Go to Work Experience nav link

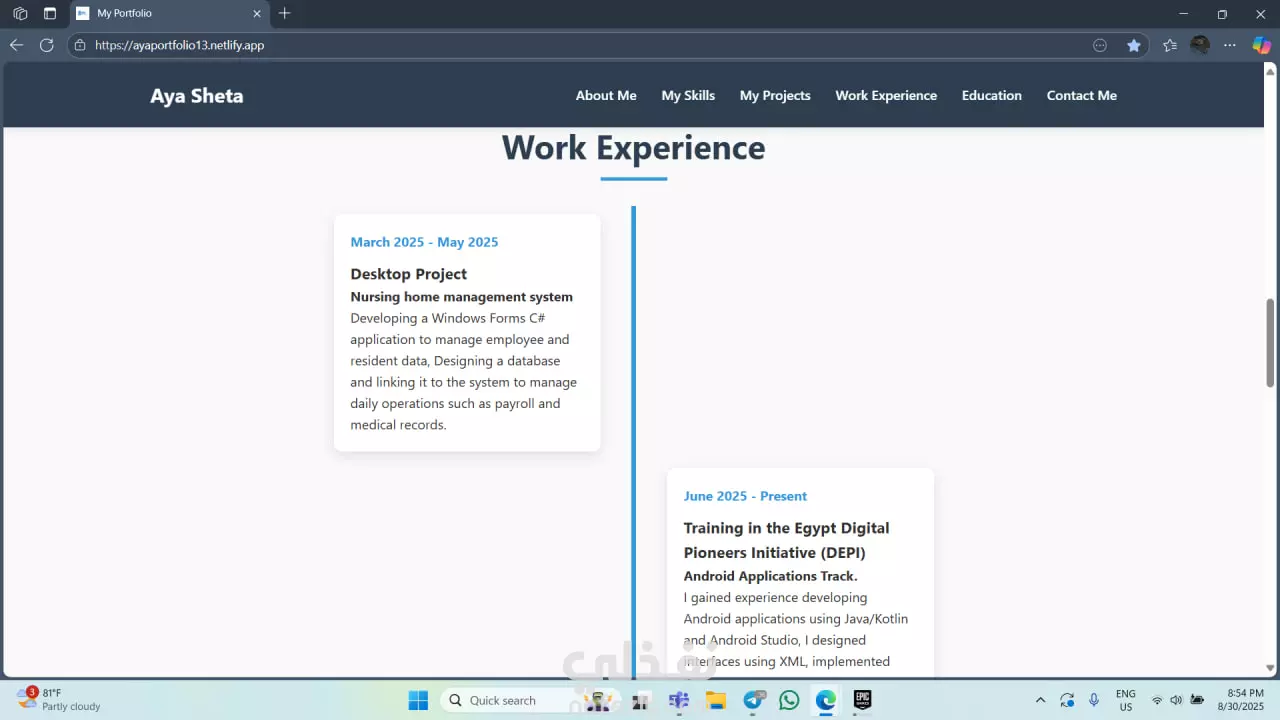click(x=886, y=95)
